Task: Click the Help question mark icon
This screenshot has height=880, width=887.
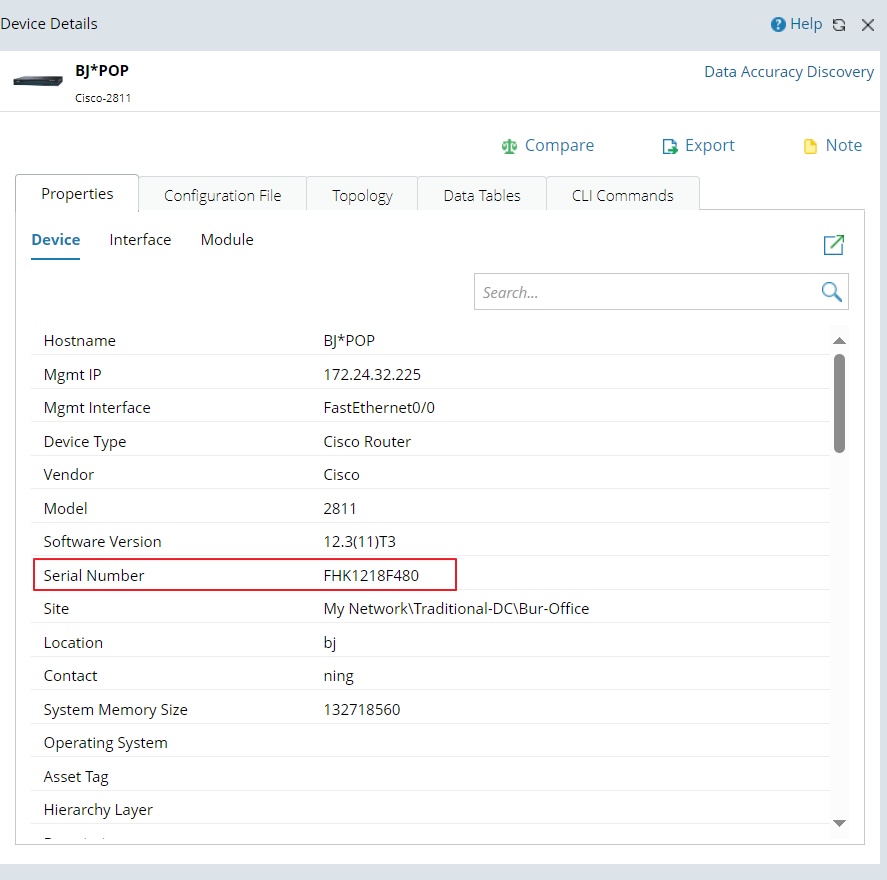Action: [778, 25]
